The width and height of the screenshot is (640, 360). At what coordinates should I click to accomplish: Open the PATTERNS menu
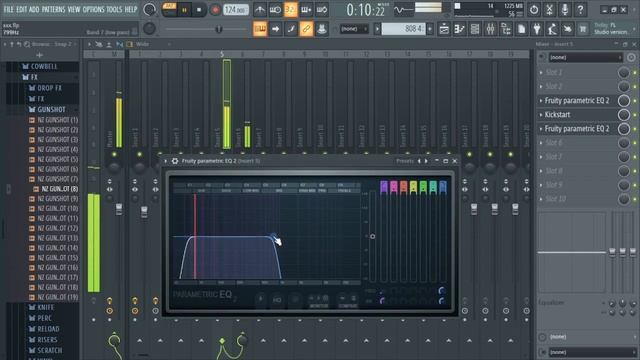click(53, 9)
